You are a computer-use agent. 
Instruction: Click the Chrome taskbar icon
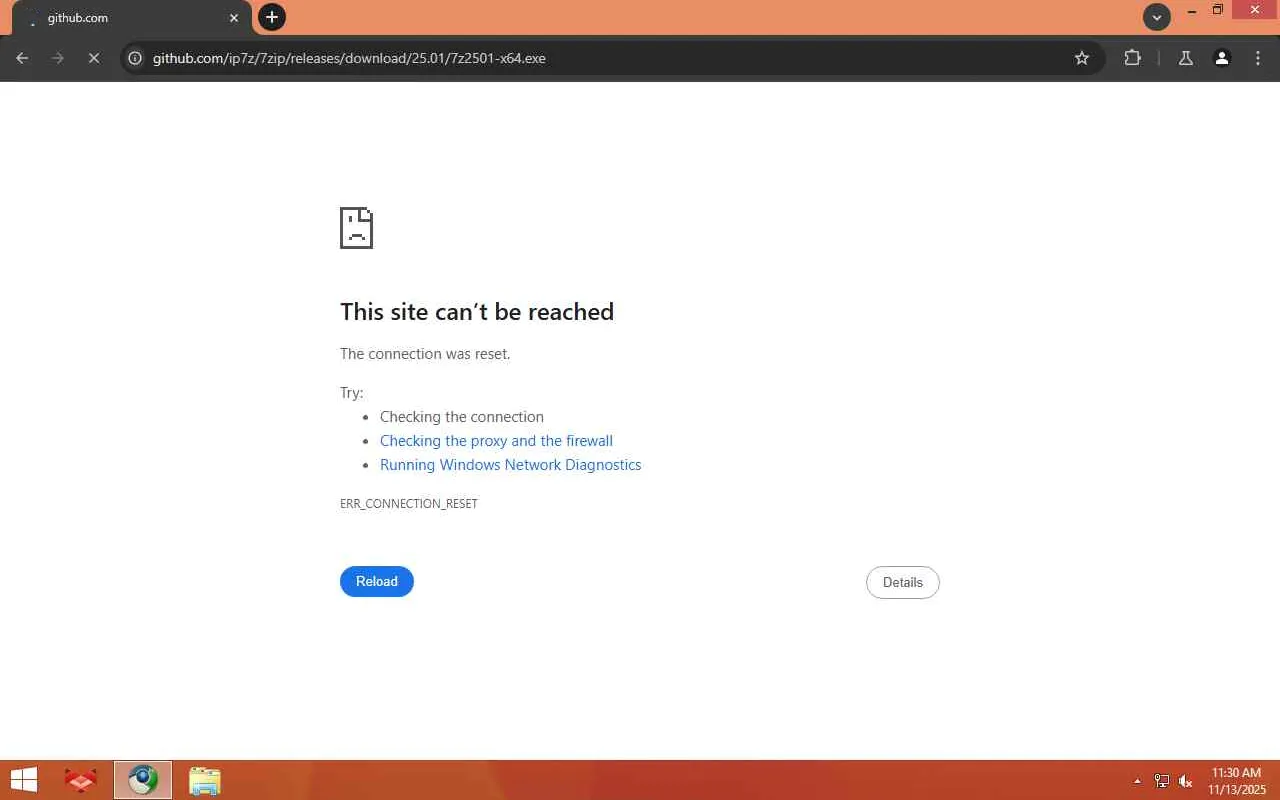[143, 780]
